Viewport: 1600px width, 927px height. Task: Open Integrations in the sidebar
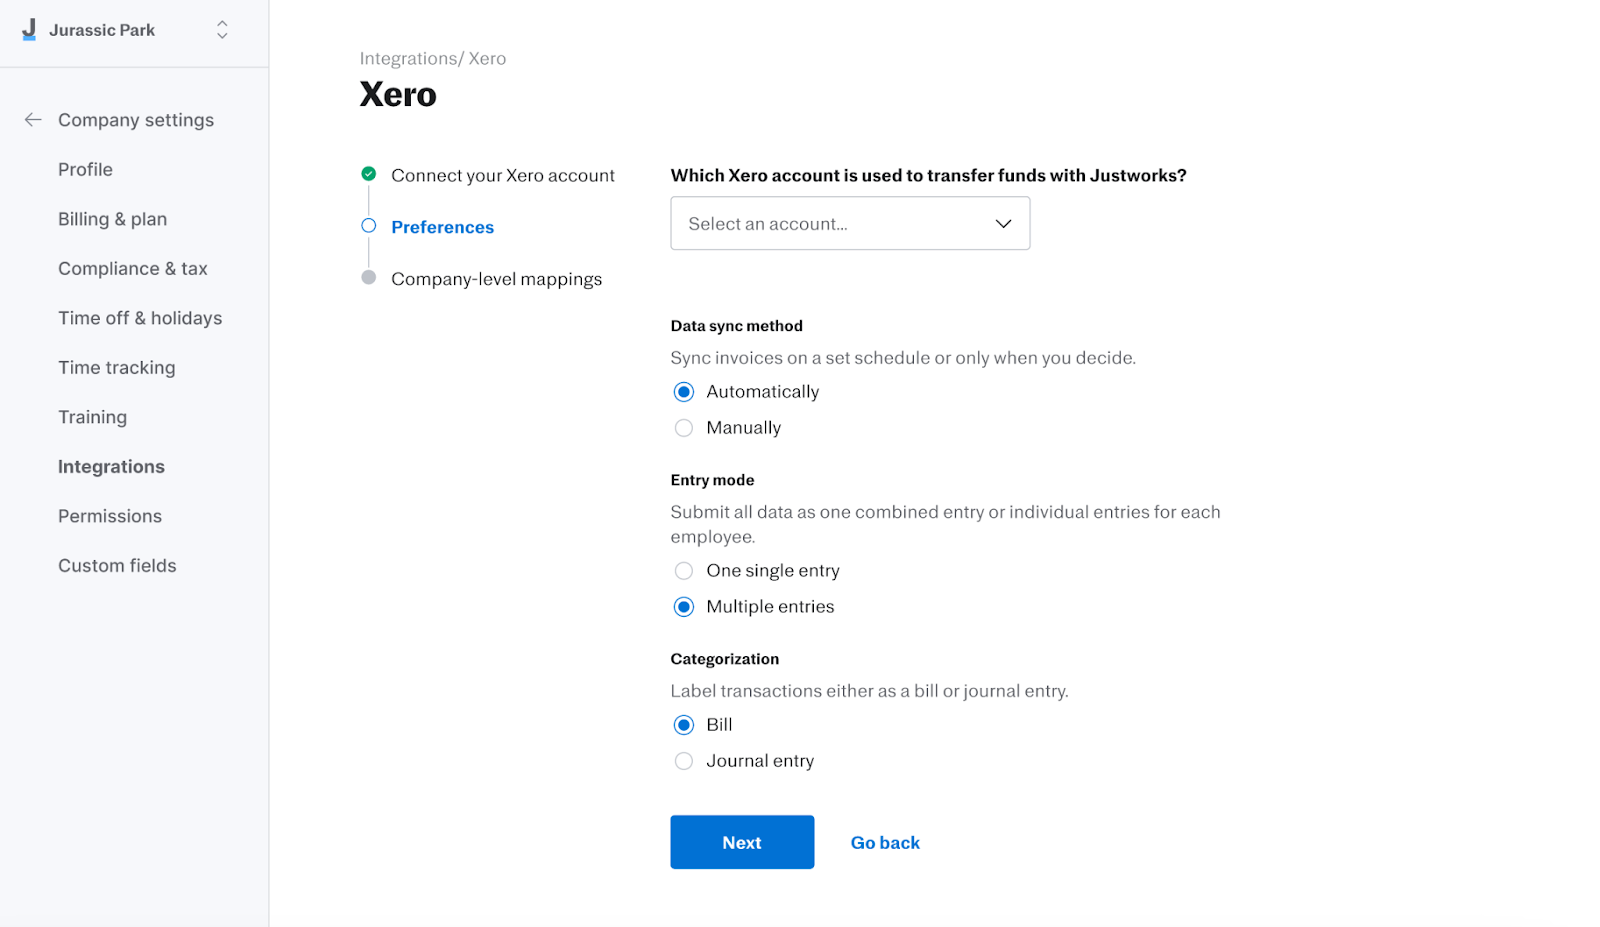click(x=111, y=467)
